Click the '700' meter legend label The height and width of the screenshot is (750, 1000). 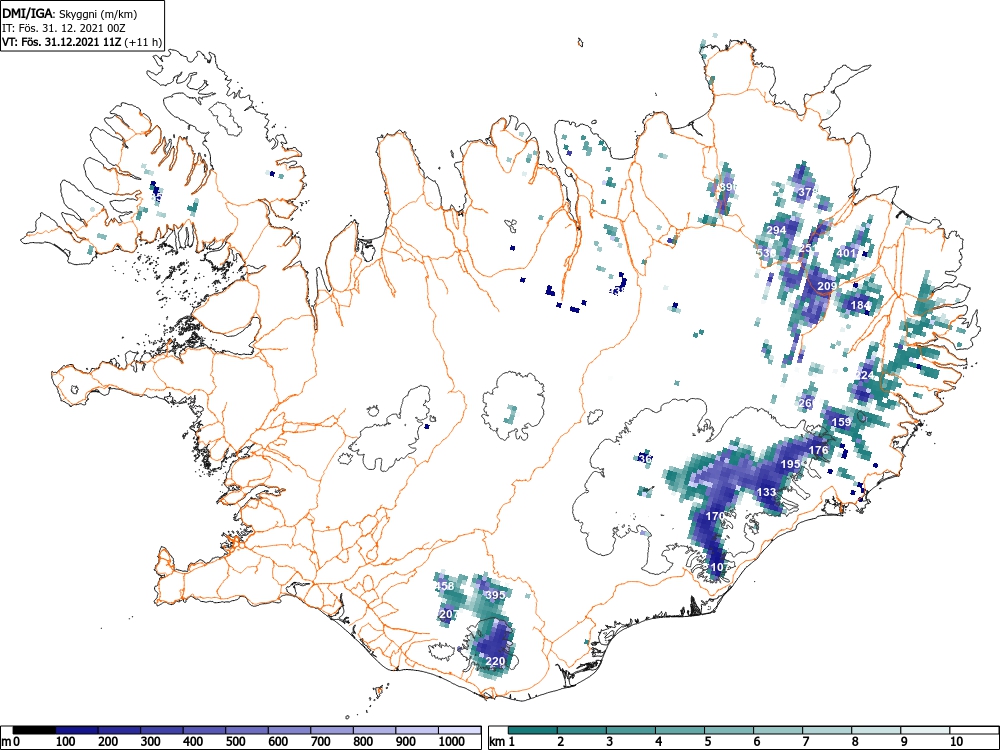coord(320,742)
